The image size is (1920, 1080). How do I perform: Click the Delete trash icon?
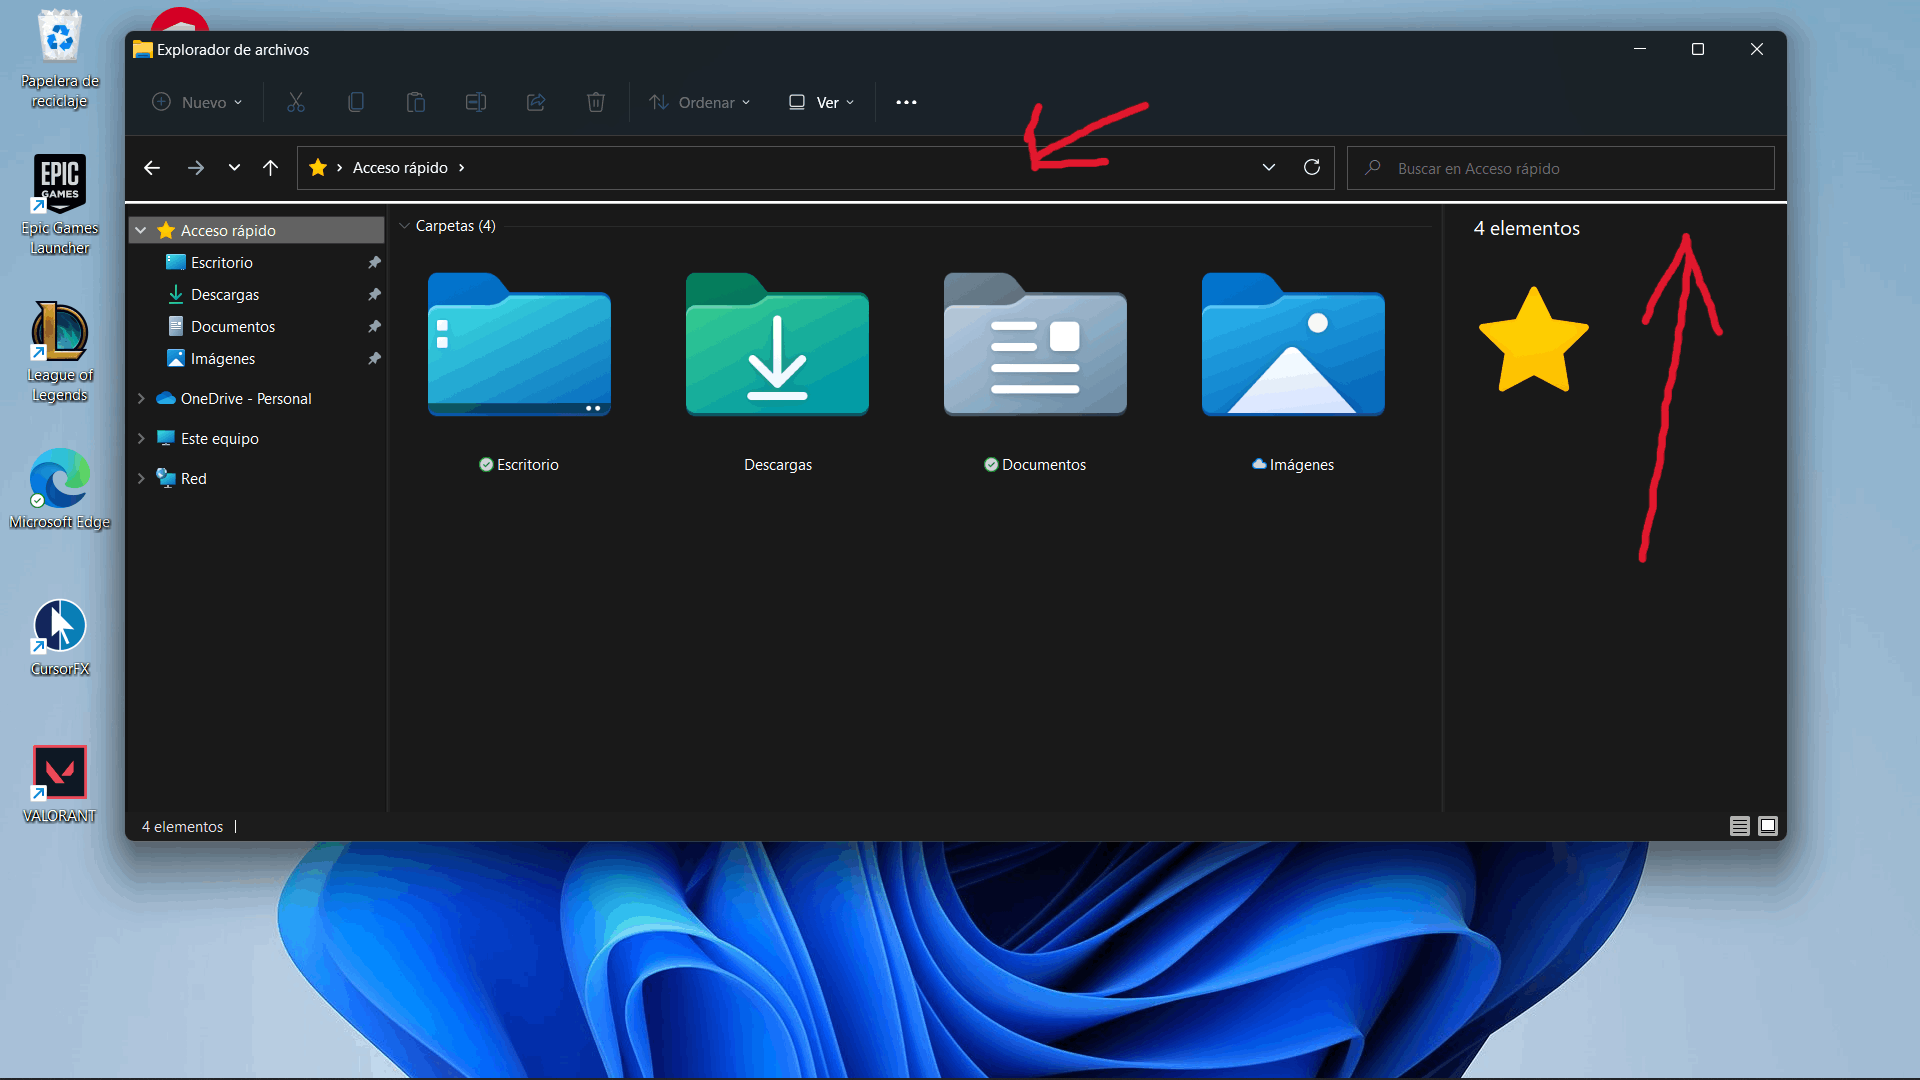click(x=596, y=102)
